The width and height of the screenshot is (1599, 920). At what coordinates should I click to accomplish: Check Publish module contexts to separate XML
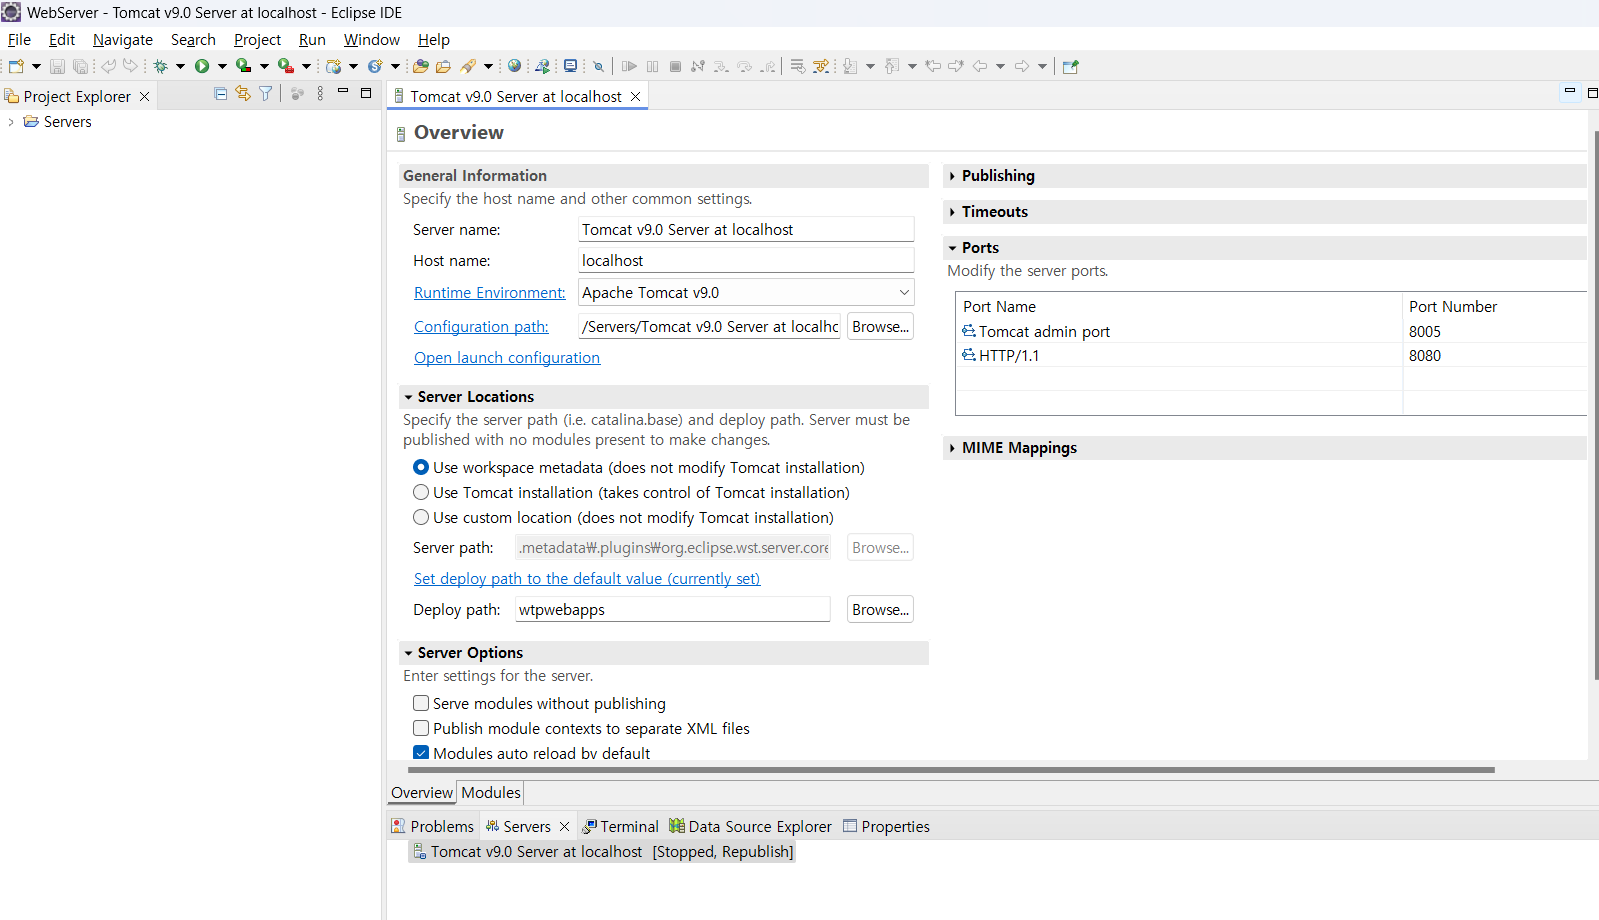[421, 728]
